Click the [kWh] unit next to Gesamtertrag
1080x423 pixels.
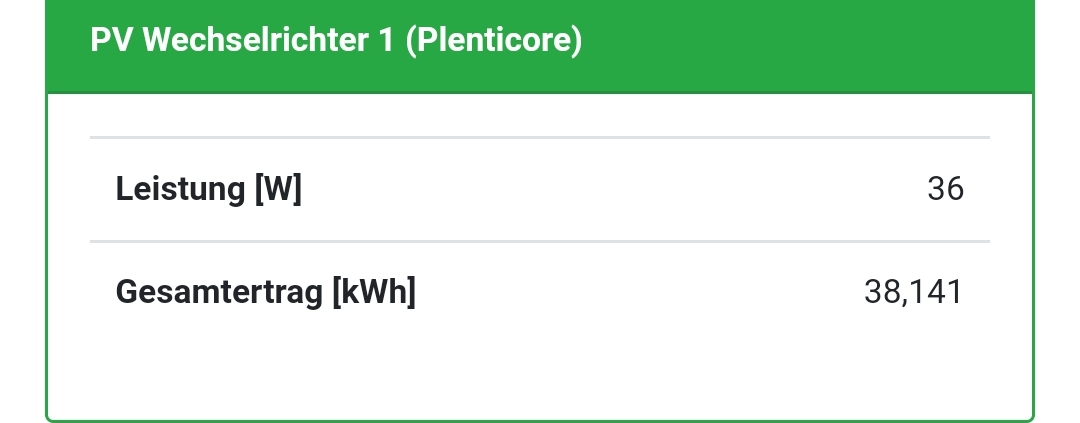coord(372,293)
